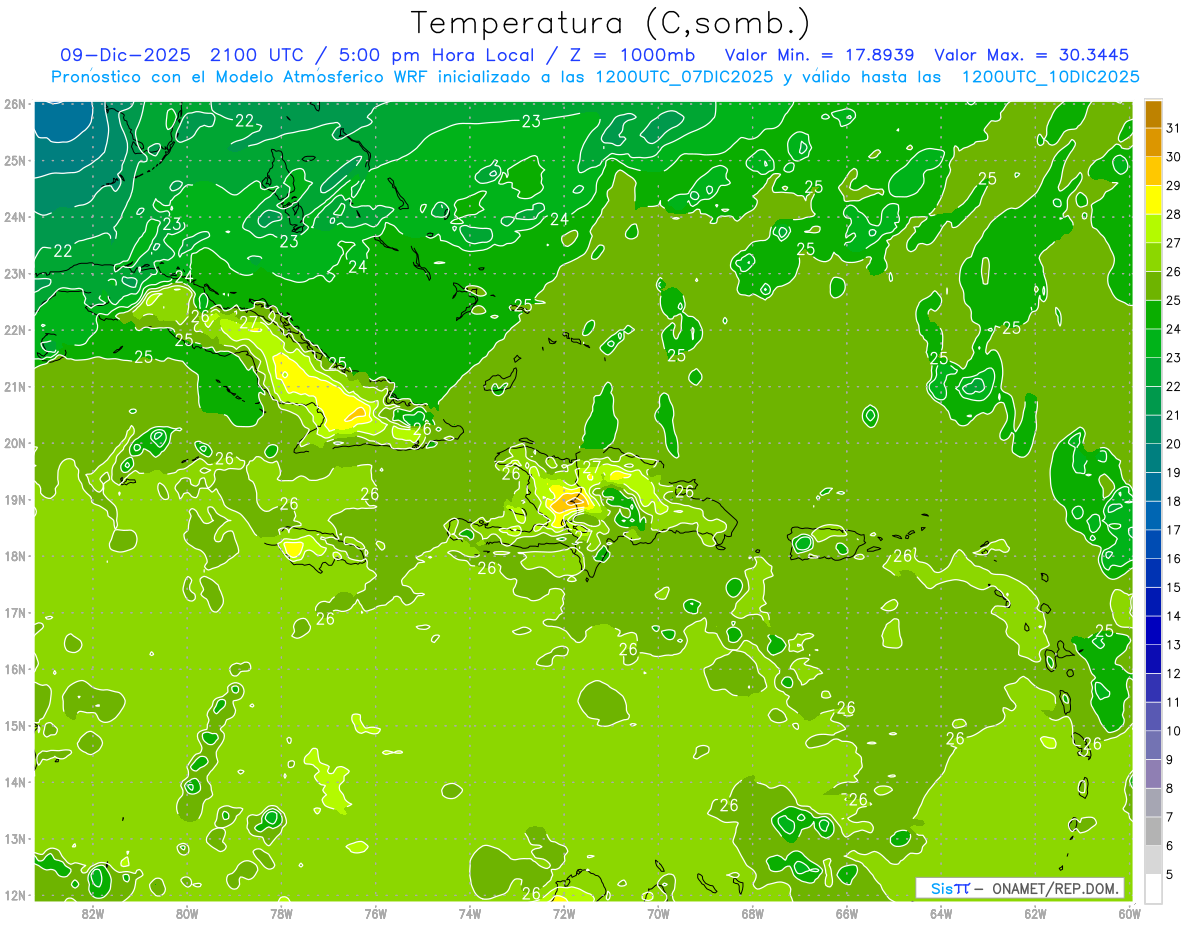The height and width of the screenshot is (927, 1200).
Task: Click the '70W' longitude axis label
Action: coord(658,913)
